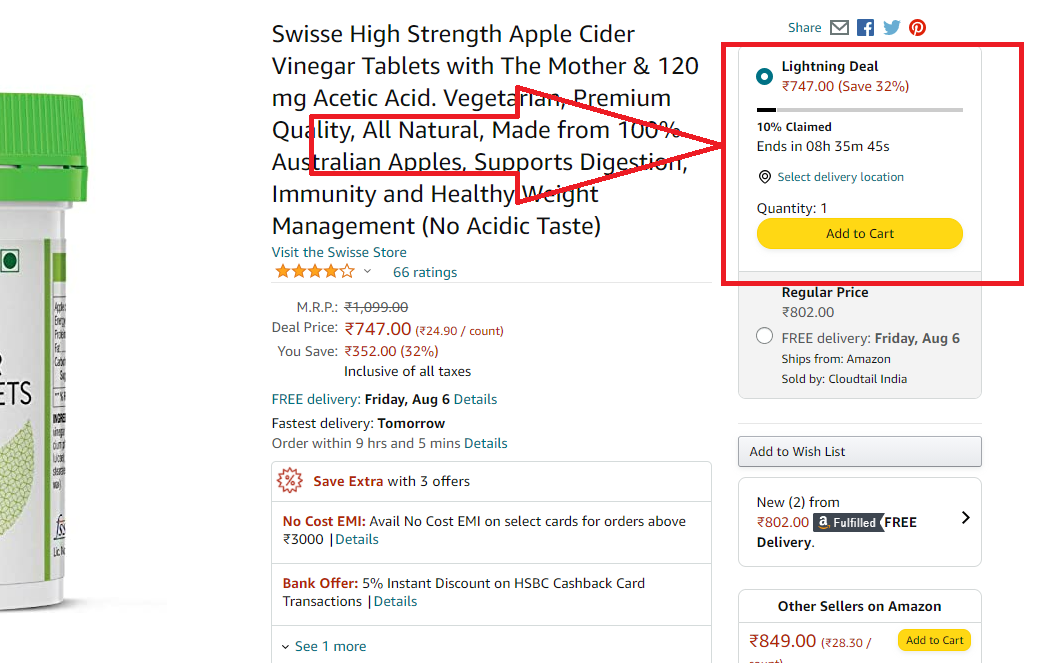This screenshot has width=1052, height=663.
Task: Click the Share link text
Action: tap(804, 28)
